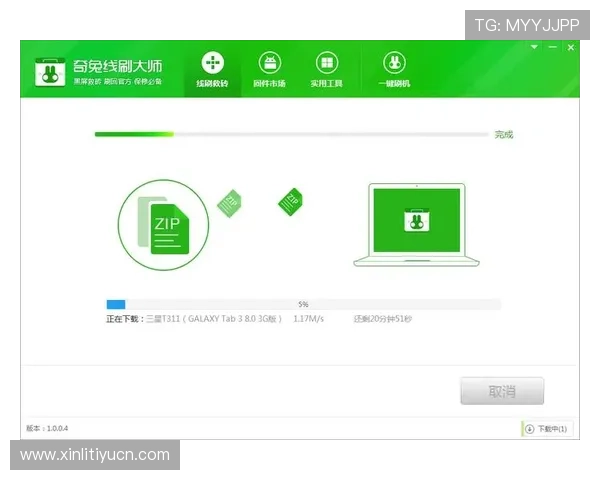Click the laptop illustration with rabbit
This screenshot has height=480, width=600.
tap(409, 224)
